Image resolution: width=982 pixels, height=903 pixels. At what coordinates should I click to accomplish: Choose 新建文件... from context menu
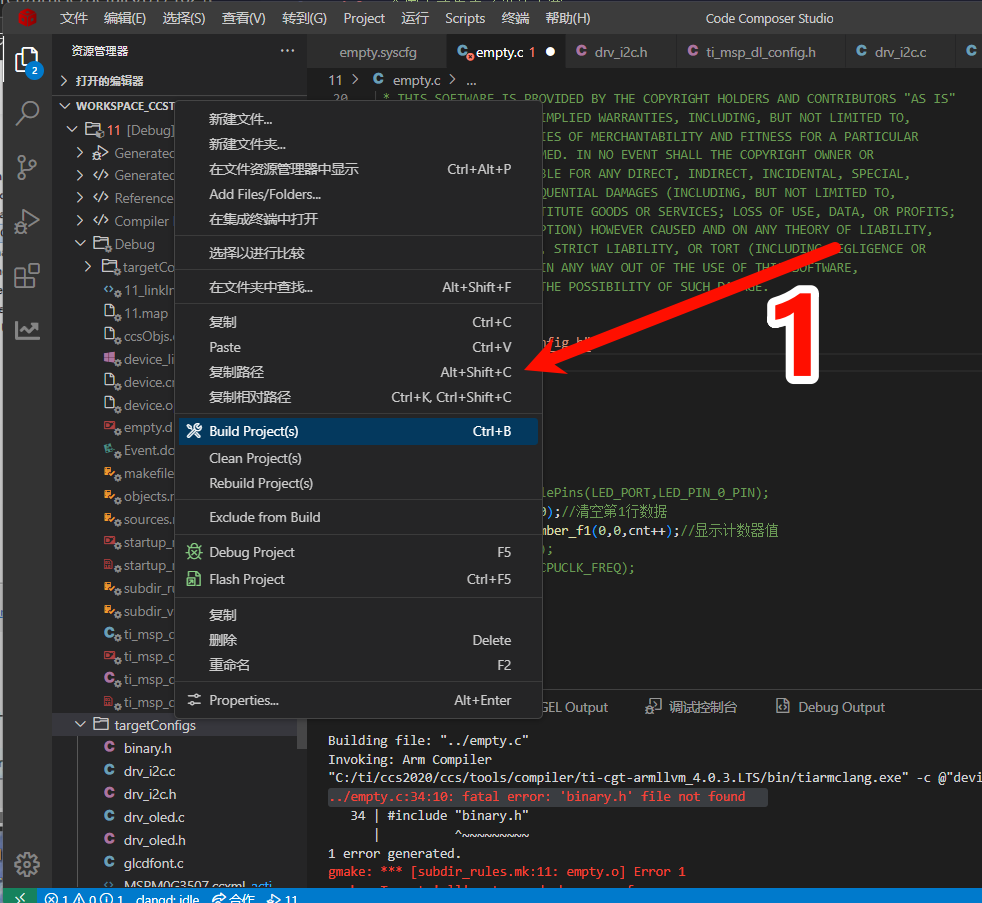click(x=358, y=119)
